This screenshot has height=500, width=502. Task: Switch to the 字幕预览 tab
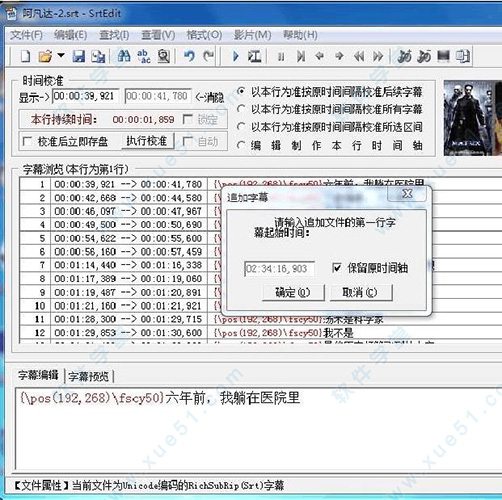click(89, 376)
